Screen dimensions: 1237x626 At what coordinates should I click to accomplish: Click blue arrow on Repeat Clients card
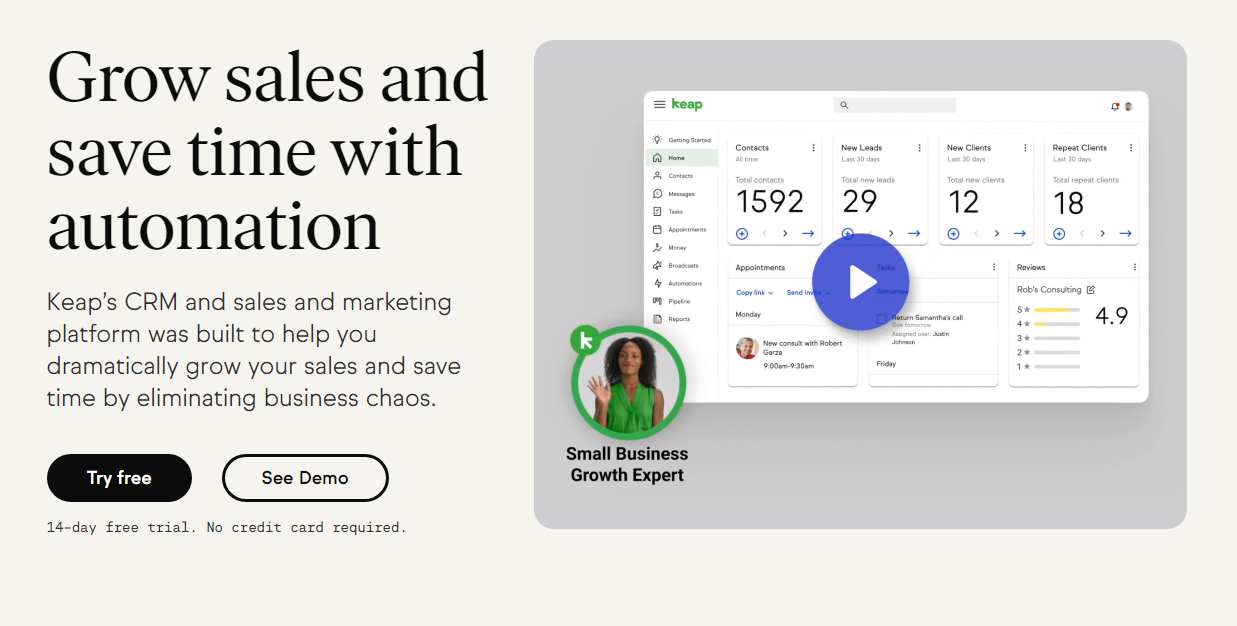tap(1126, 233)
